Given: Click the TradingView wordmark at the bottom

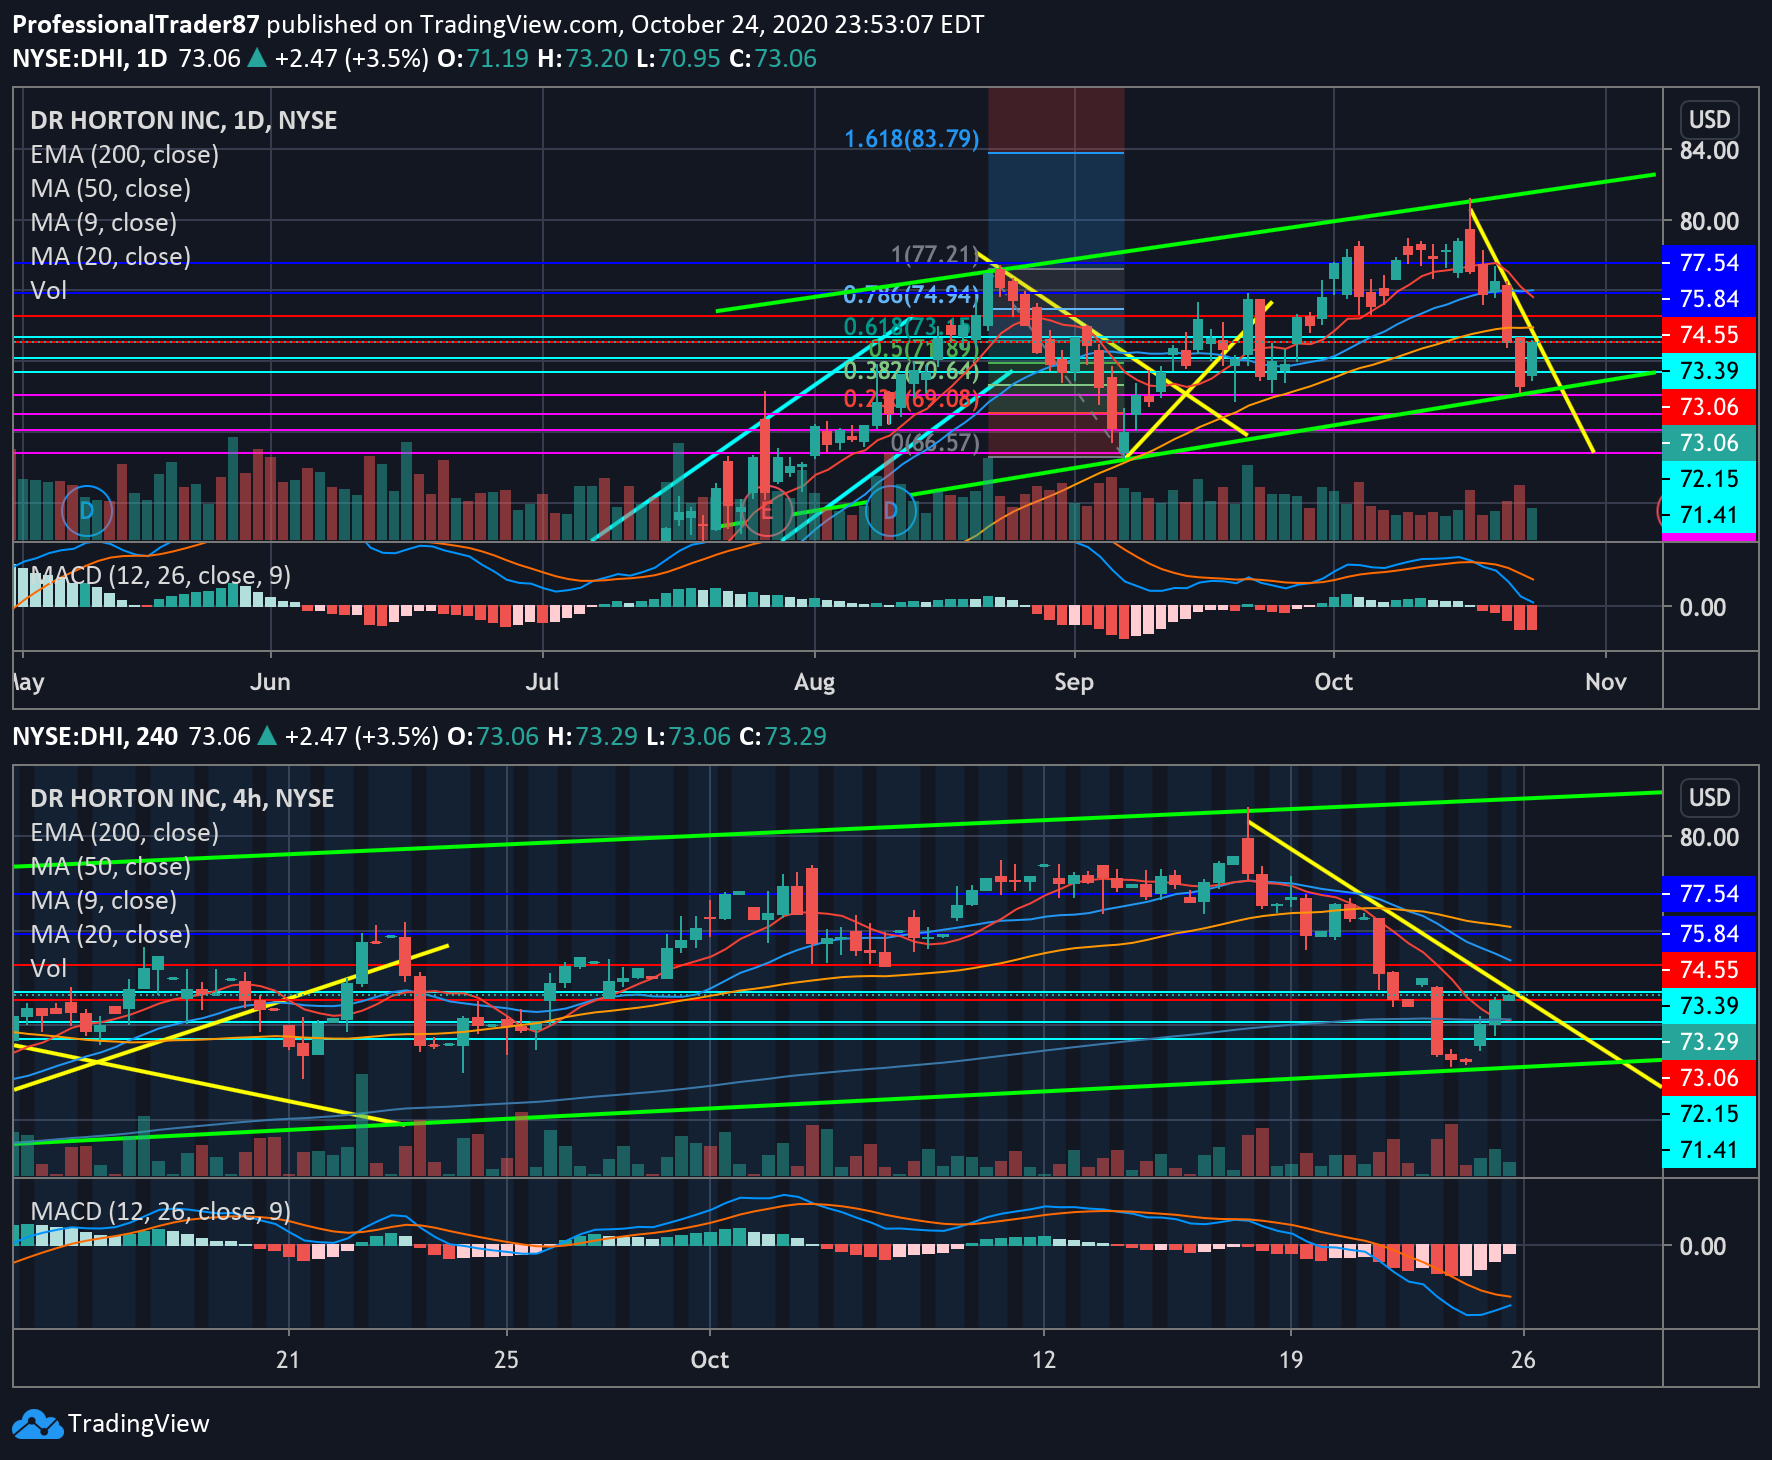Looking at the screenshot, I should point(139,1424).
